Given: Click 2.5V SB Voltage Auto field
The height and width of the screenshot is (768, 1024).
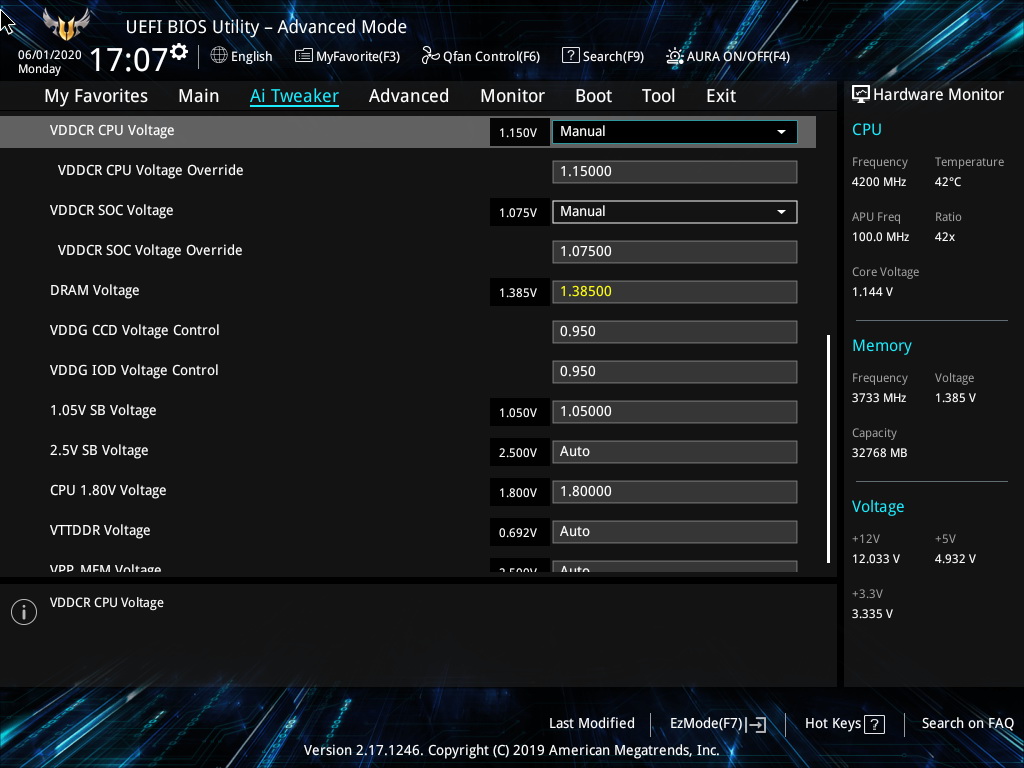Looking at the screenshot, I should [x=675, y=452].
